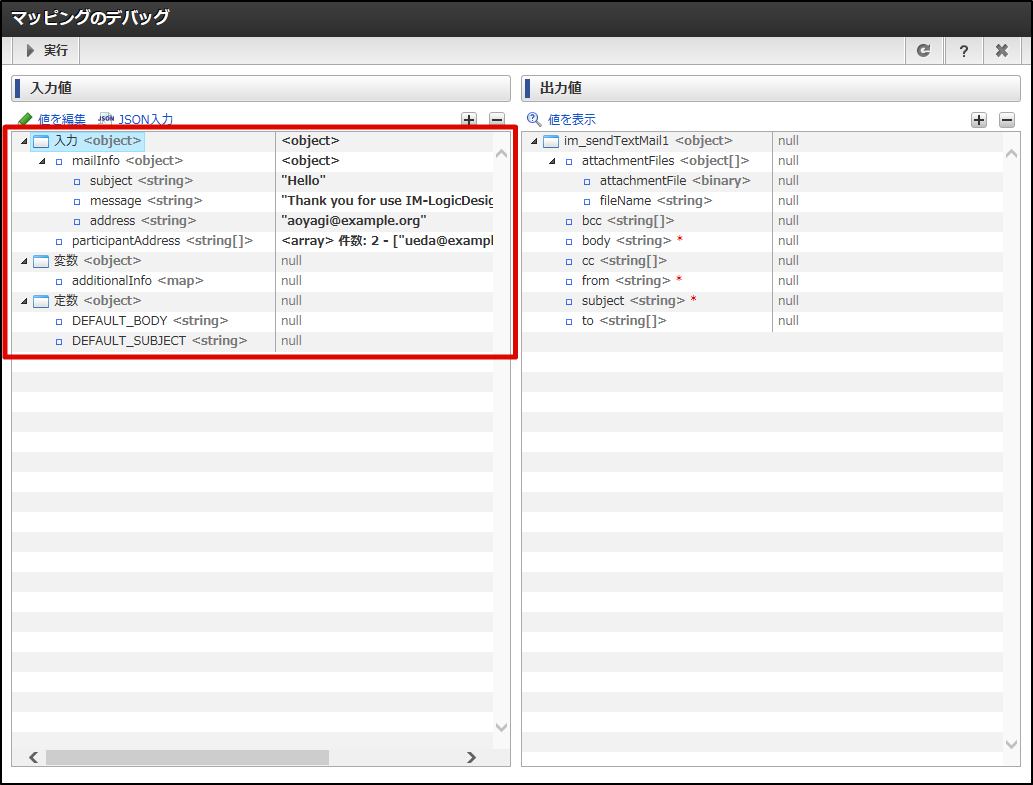
Task: Open help with the question mark icon
Action: click(963, 51)
